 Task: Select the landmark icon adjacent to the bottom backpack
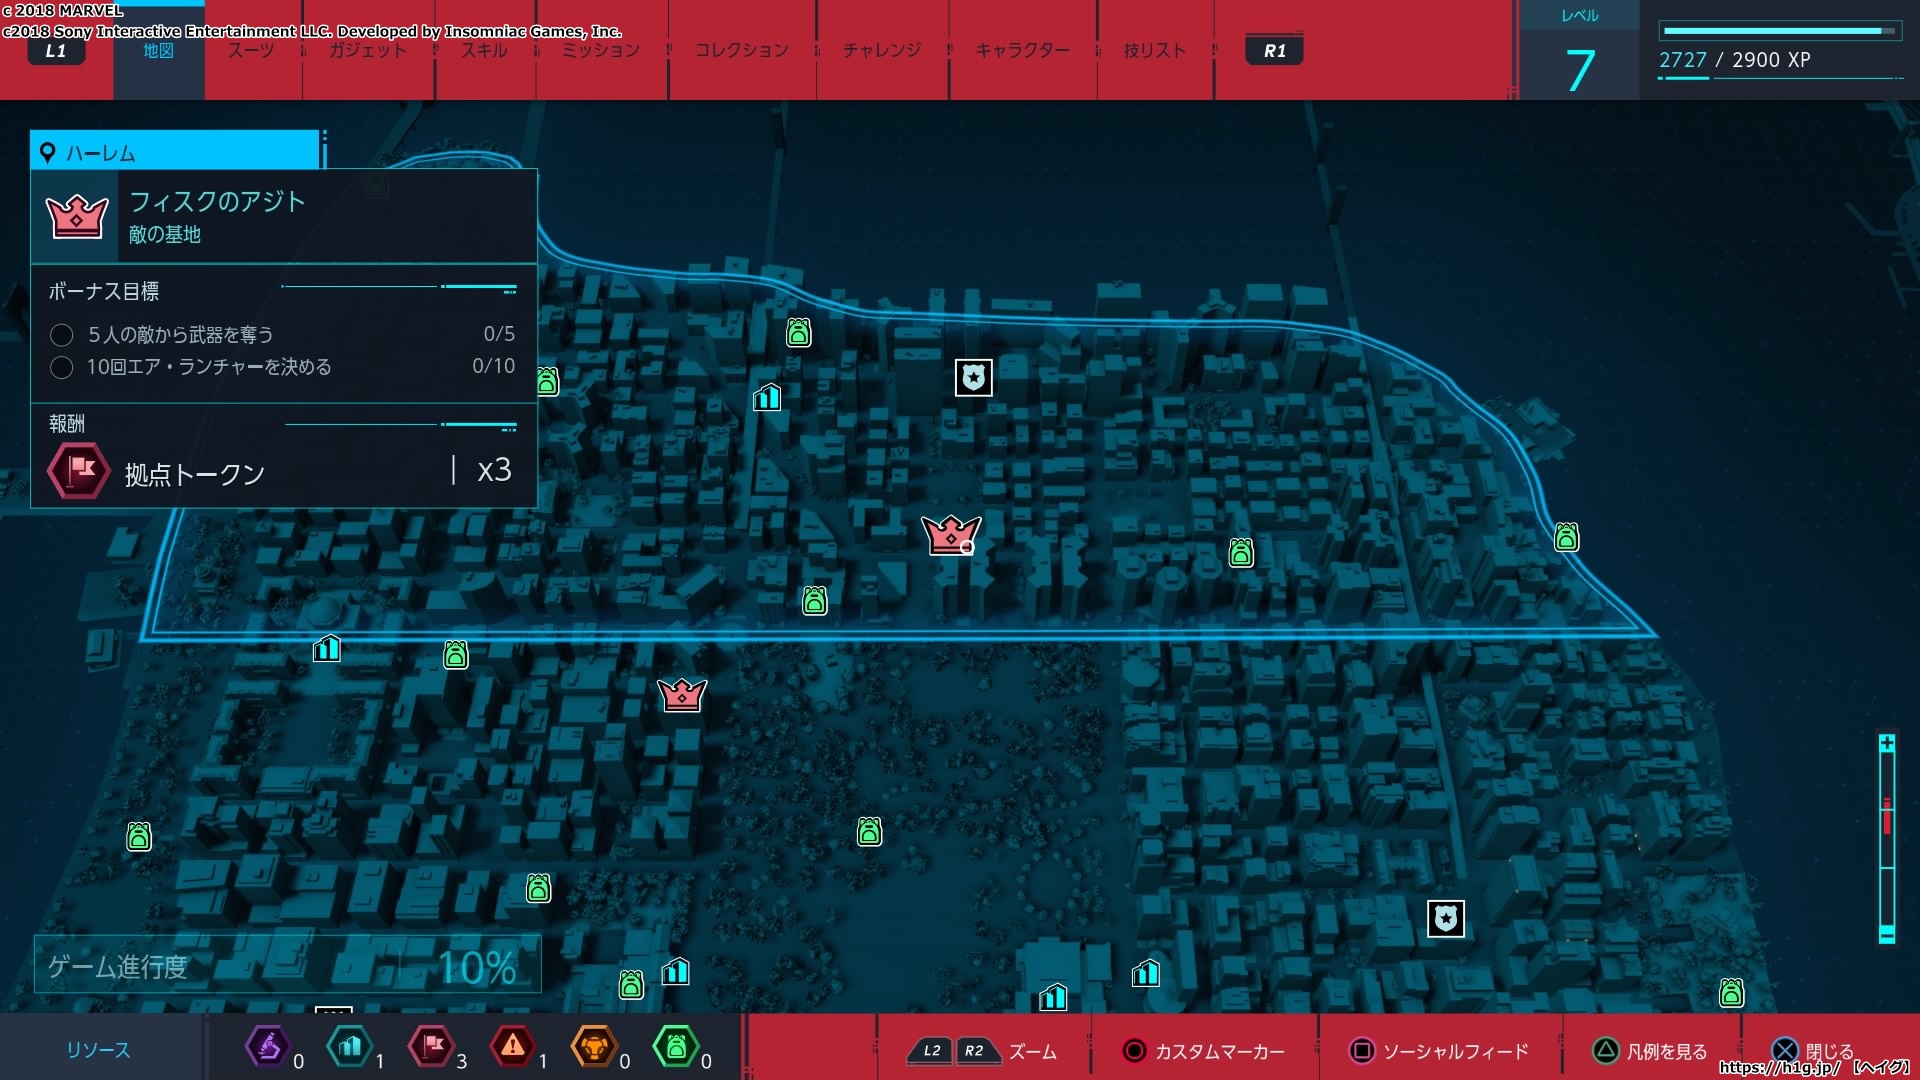click(676, 971)
